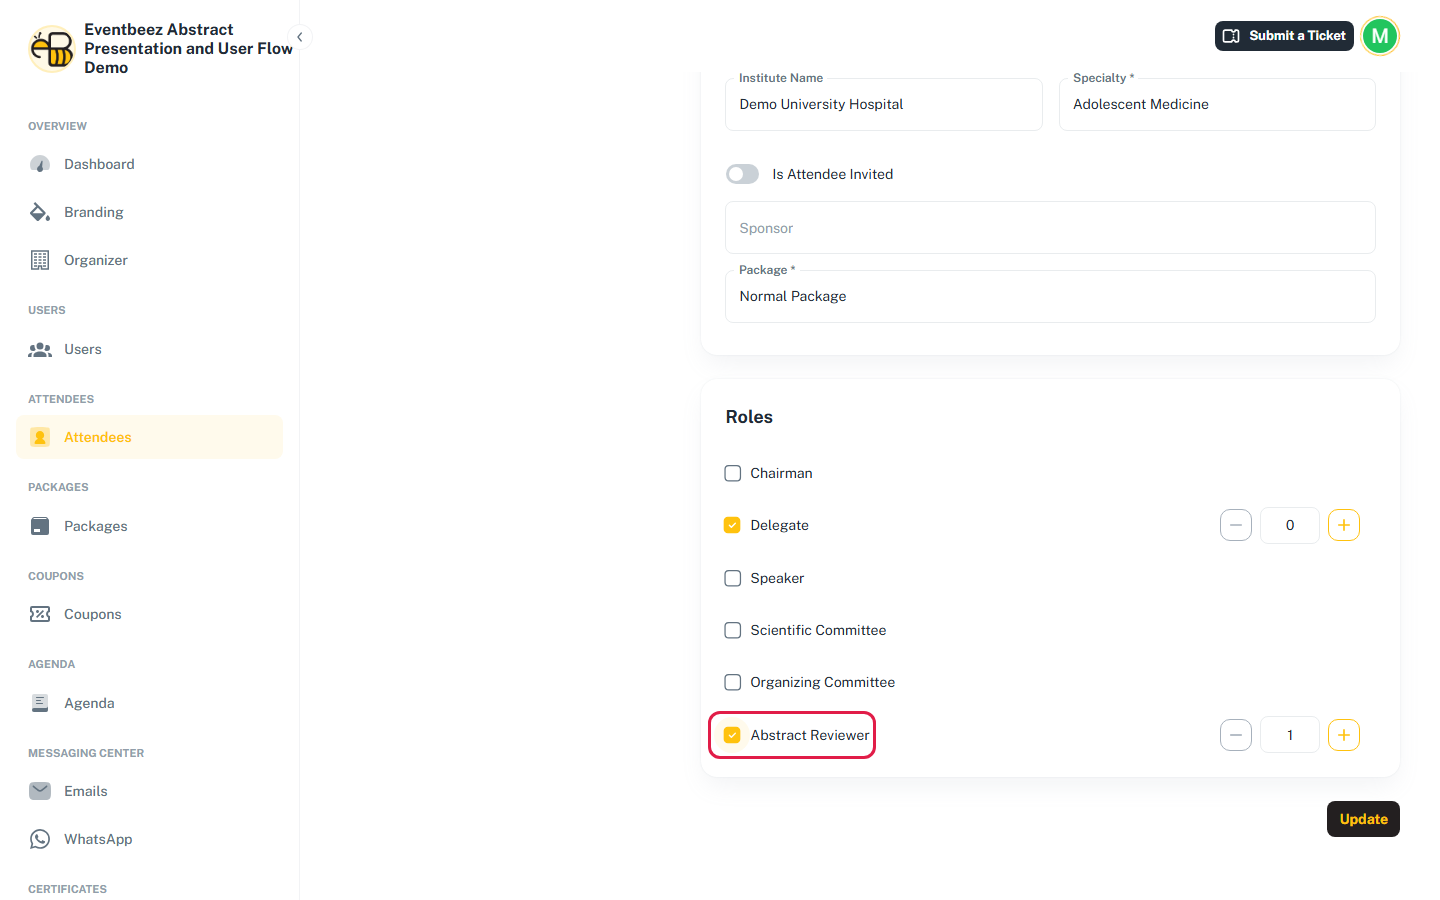This screenshot has width=1440, height=900.
Task: Open the Package dropdown
Action: coord(1050,296)
